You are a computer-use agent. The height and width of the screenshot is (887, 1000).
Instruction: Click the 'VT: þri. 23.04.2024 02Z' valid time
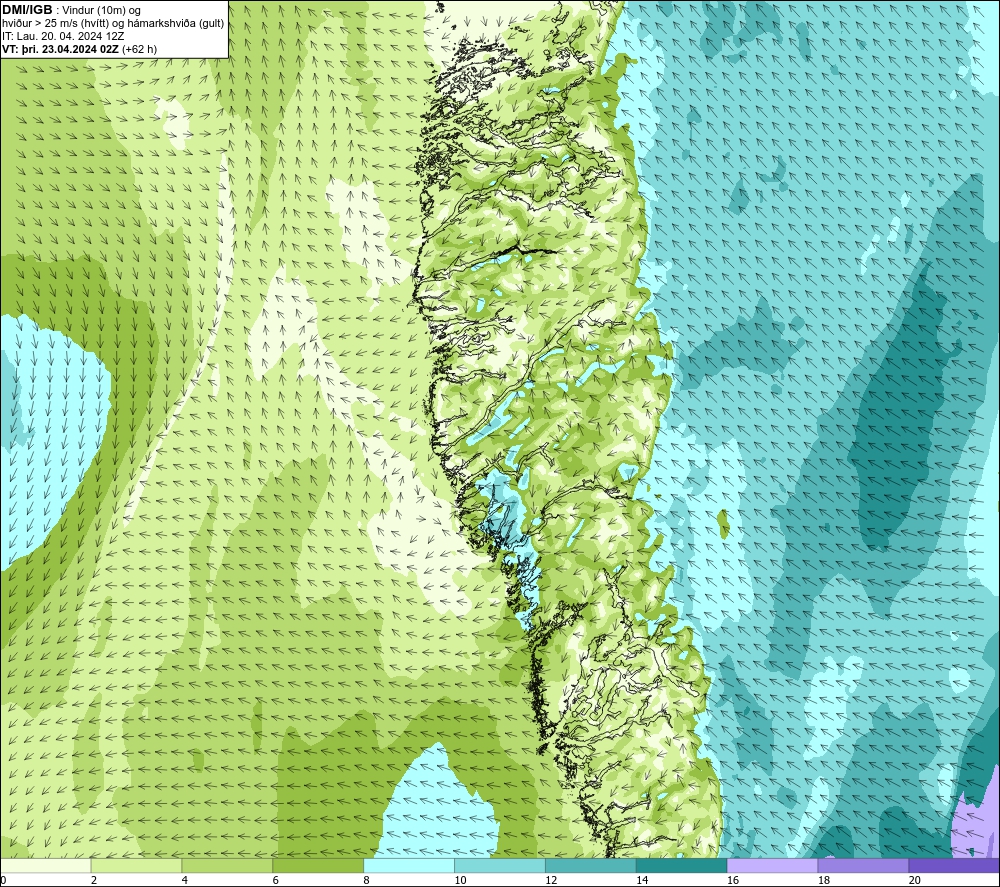click(x=60, y=49)
